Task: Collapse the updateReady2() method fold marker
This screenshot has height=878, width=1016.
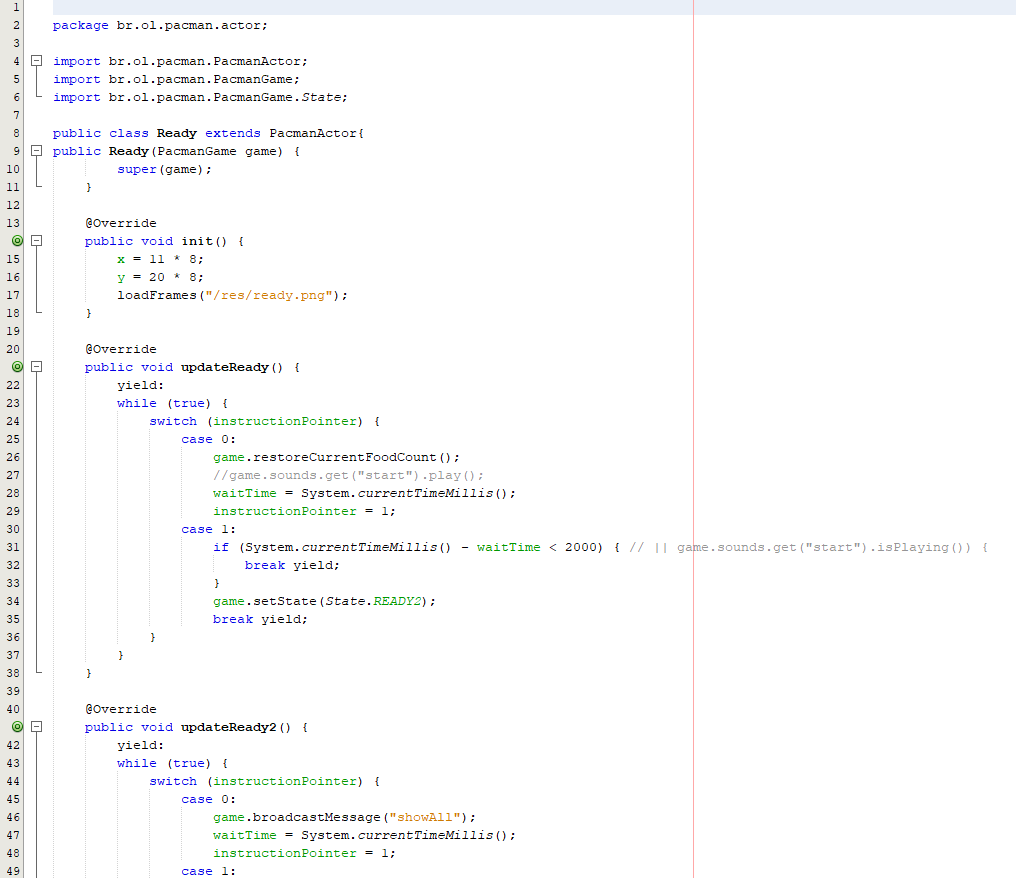Action: [x=37, y=727]
